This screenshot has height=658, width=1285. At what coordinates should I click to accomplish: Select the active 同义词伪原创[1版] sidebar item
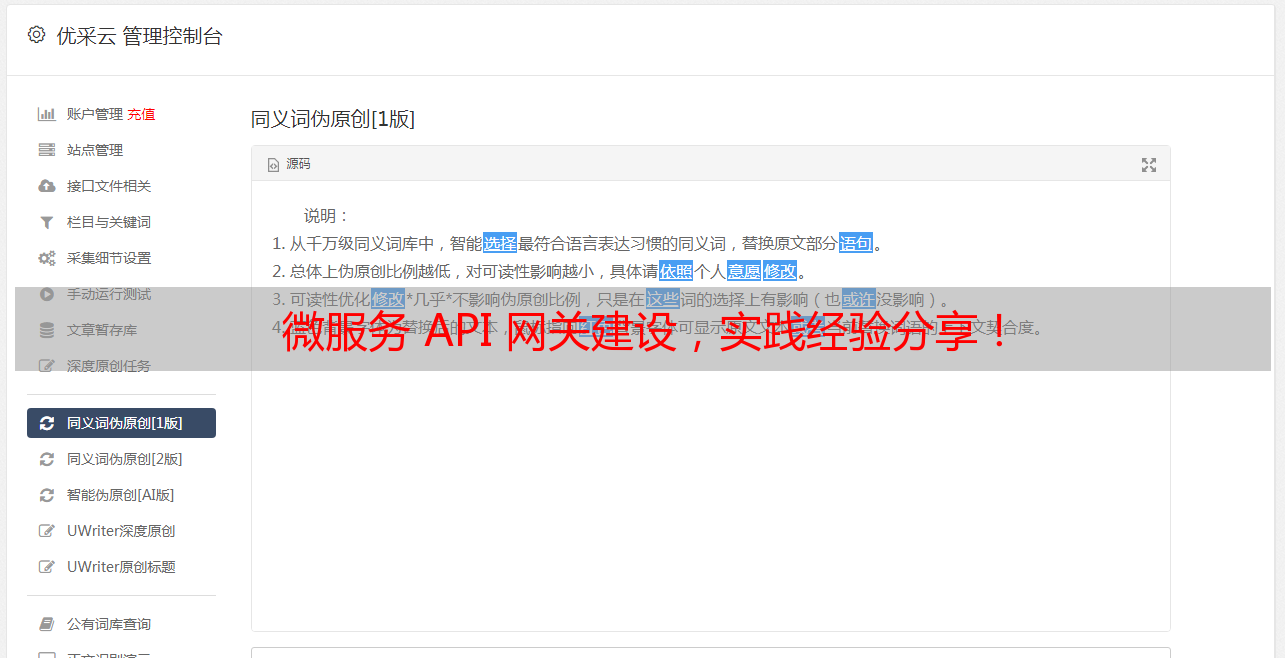coord(121,423)
